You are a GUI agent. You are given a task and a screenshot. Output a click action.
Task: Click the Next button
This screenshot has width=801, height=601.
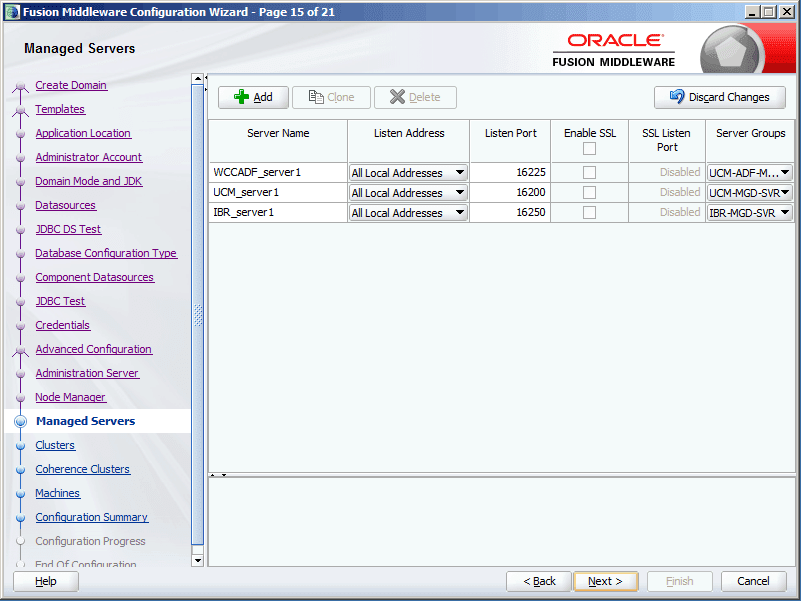[606, 582]
